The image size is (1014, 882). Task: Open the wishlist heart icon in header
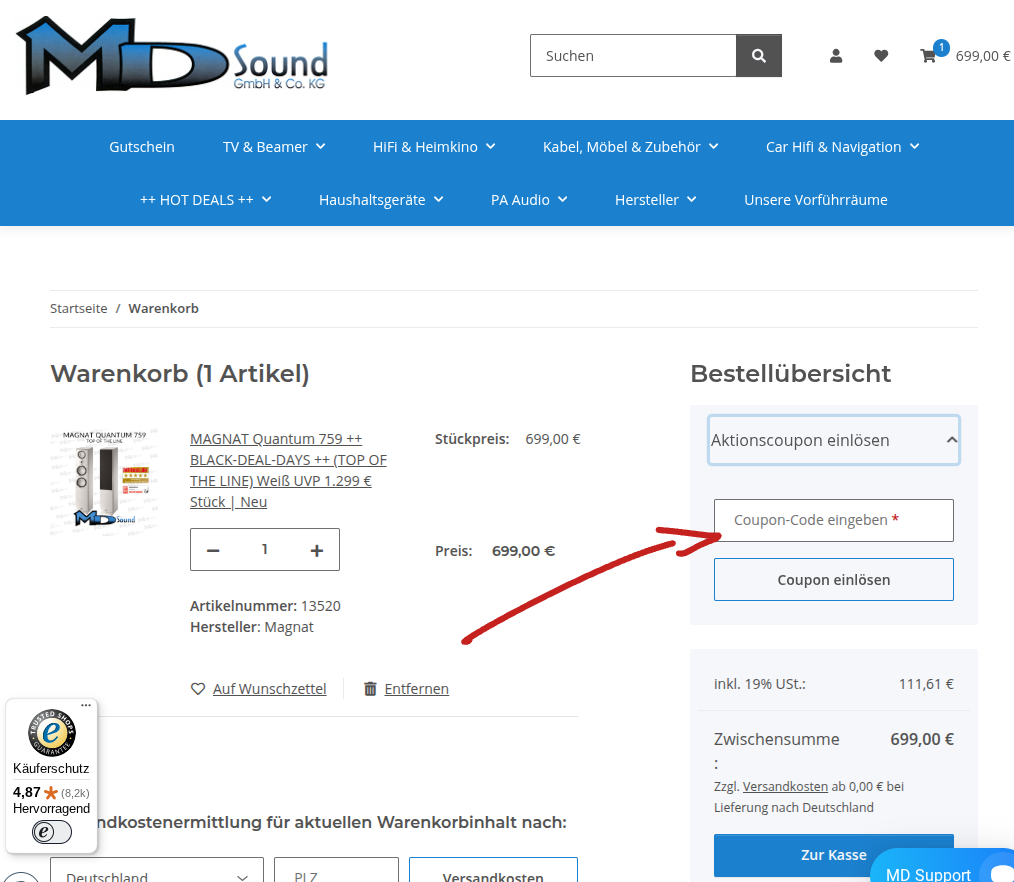881,56
